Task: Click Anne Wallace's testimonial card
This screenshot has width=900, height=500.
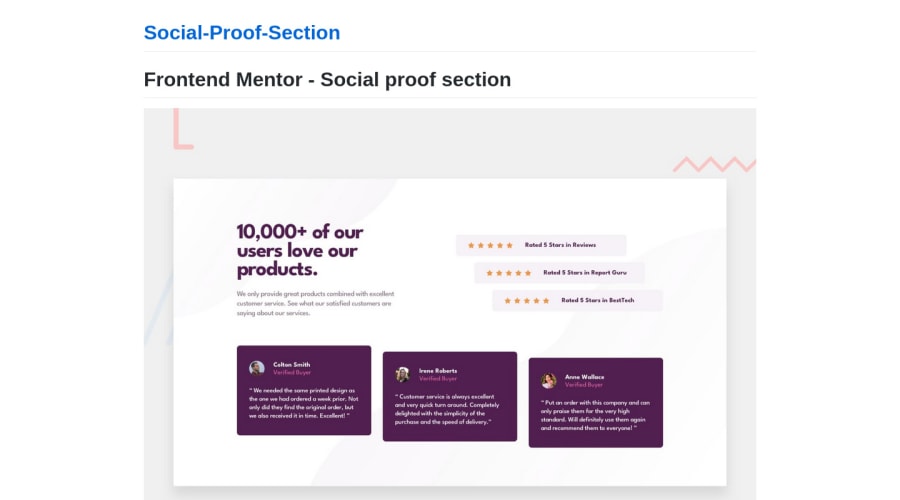Action: coord(595,402)
